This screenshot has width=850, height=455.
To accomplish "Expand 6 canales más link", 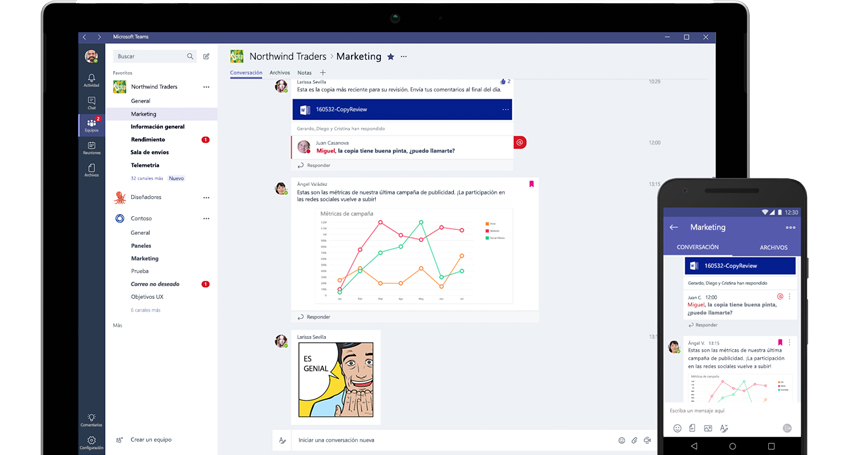I will [x=145, y=310].
